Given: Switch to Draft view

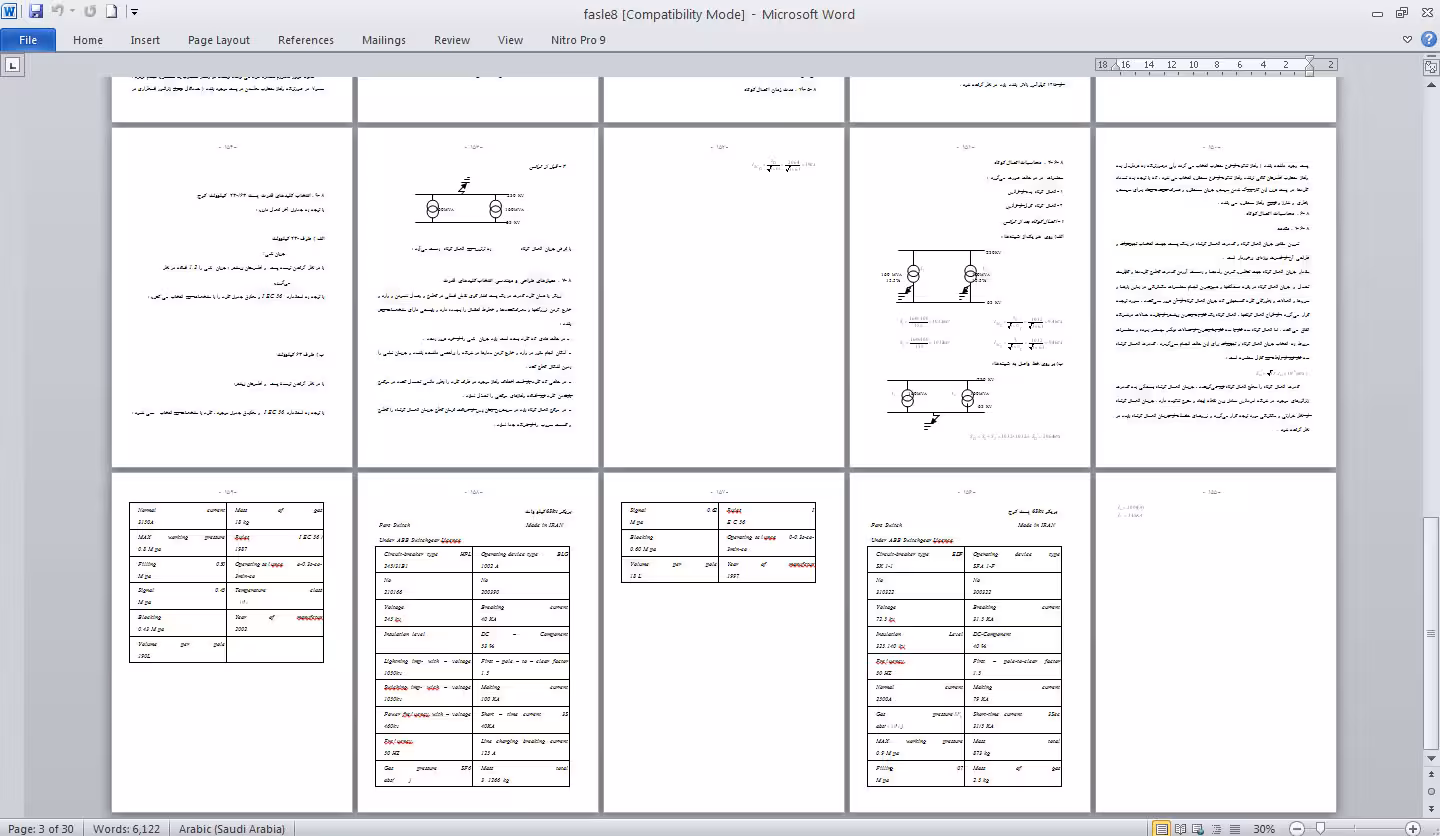Looking at the screenshot, I should point(1234,828).
